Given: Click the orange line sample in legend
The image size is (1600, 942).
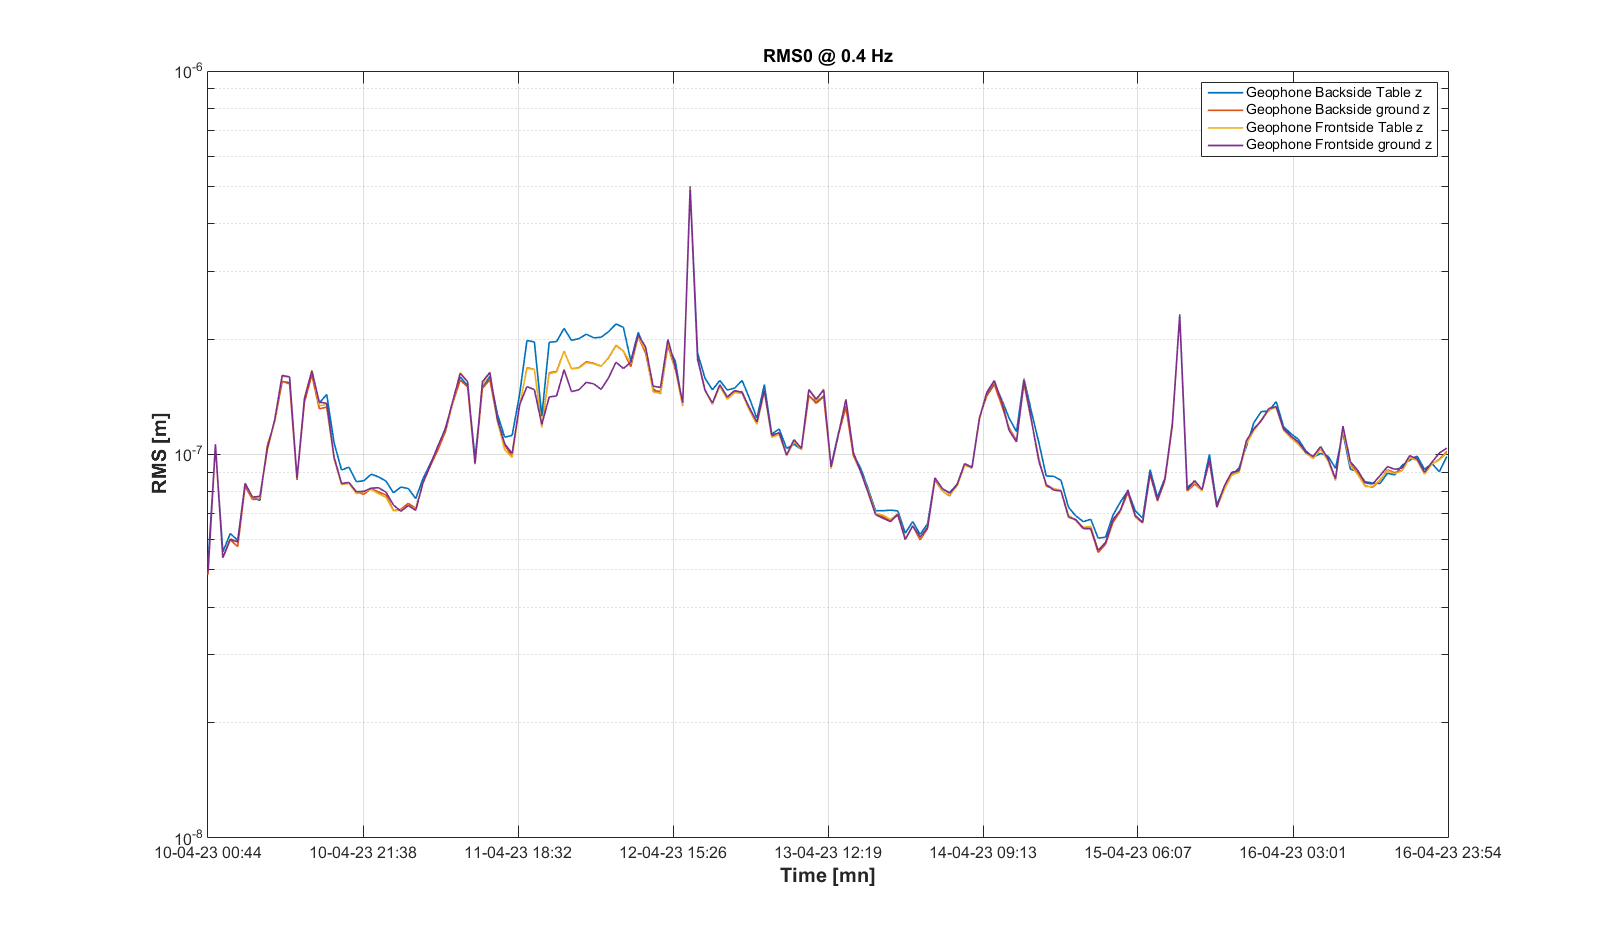Looking at the screenshot, I should pos(1224,109).
